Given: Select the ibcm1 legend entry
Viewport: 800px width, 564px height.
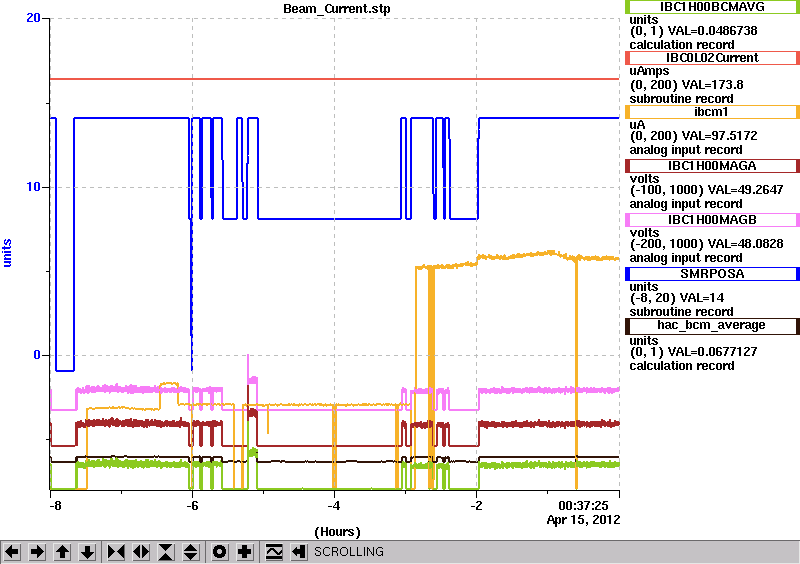Looking at the screenshot, I should pyautogui.click(x=712, y=112).
